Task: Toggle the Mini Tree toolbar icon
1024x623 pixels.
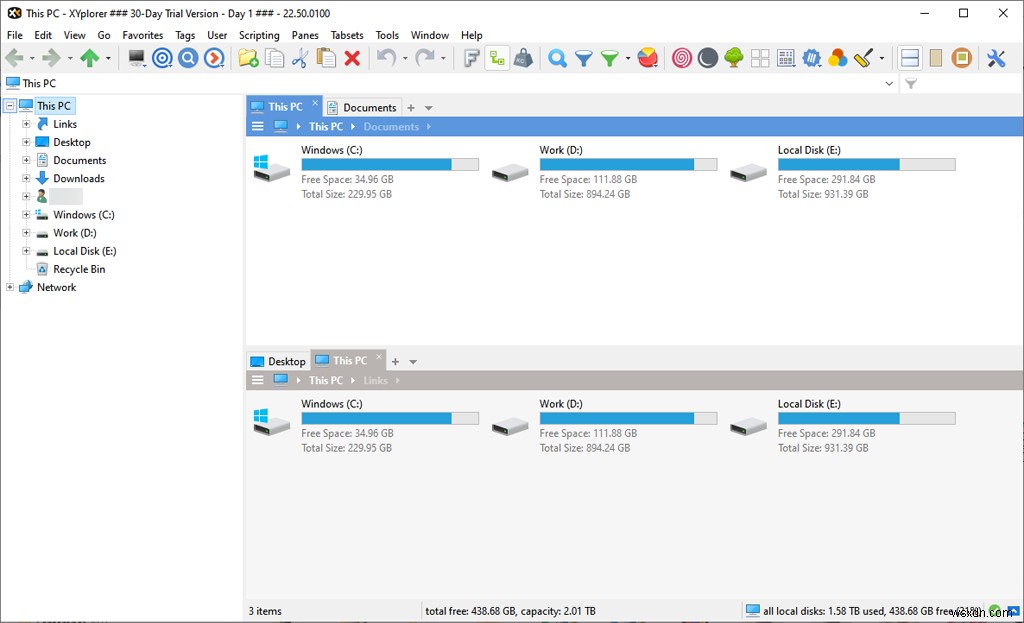Action: coord(495,58)
